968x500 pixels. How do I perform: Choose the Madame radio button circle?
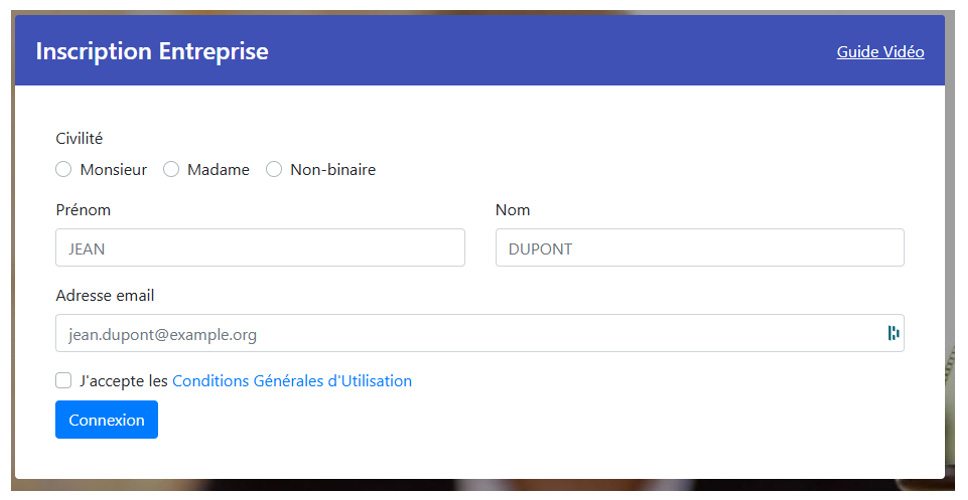click(171, 170)
